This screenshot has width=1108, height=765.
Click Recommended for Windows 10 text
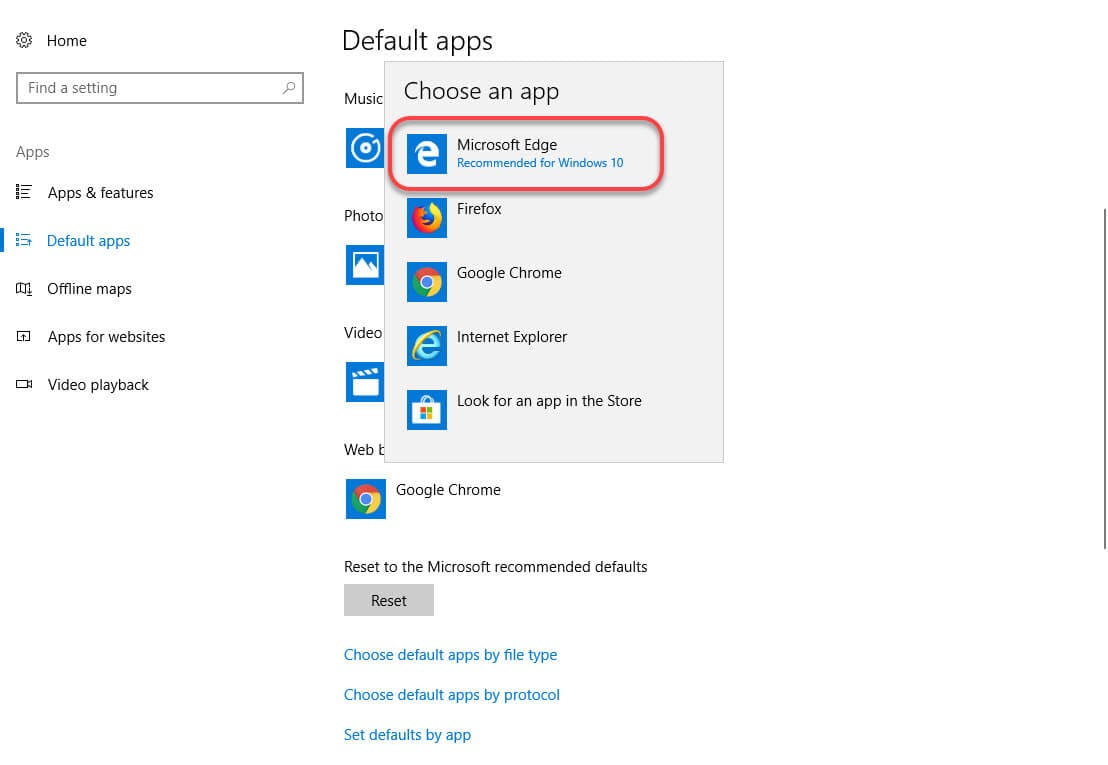pos(540,163)
